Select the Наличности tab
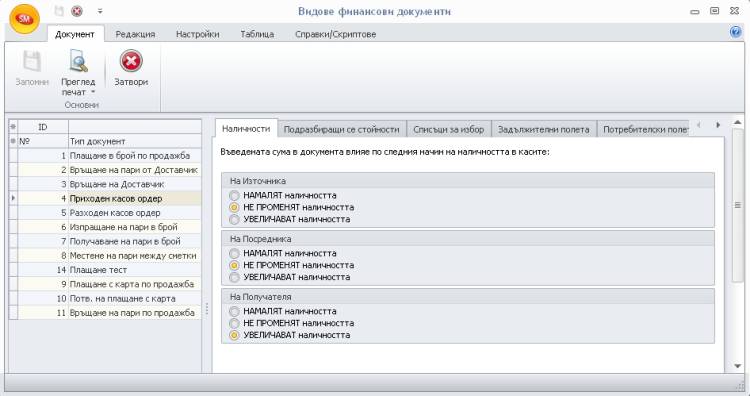750x396 pixels. coord(246,129)
